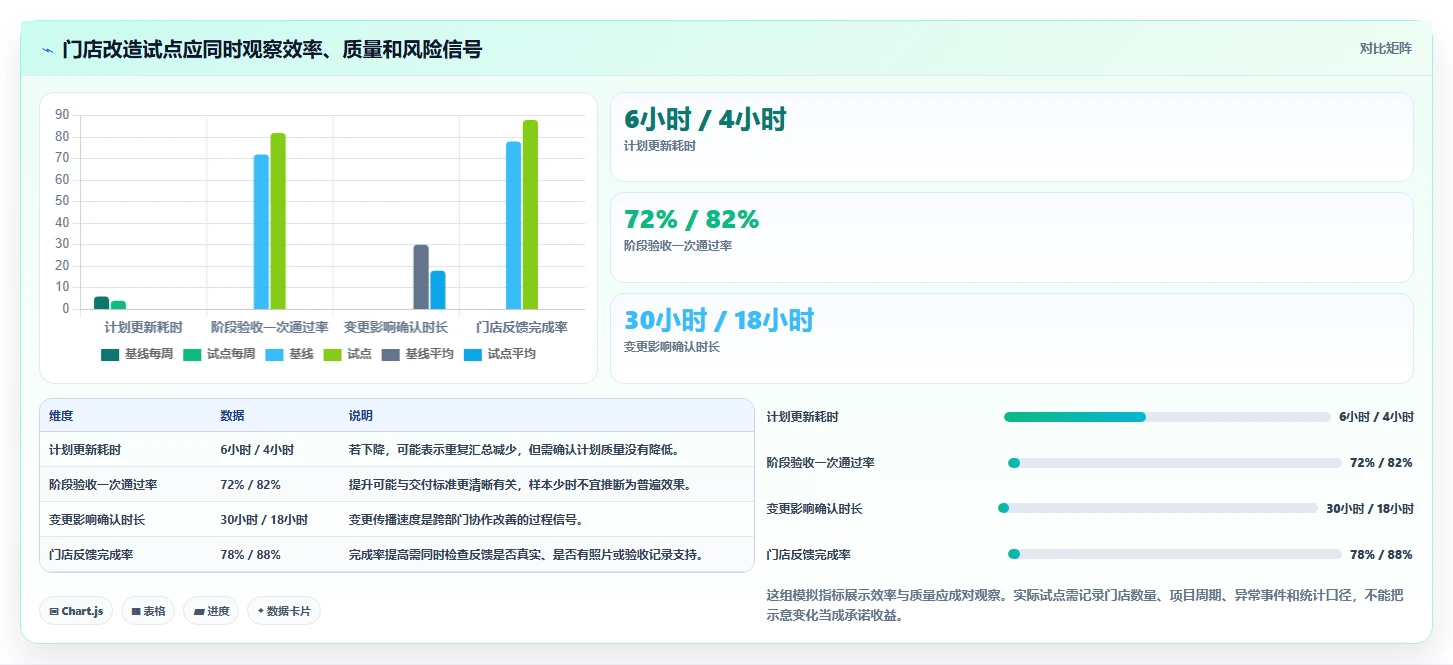Click the title 门店改造试点应同时观察效率
This screenshot has width=1453, height=665.
(272, 49)
